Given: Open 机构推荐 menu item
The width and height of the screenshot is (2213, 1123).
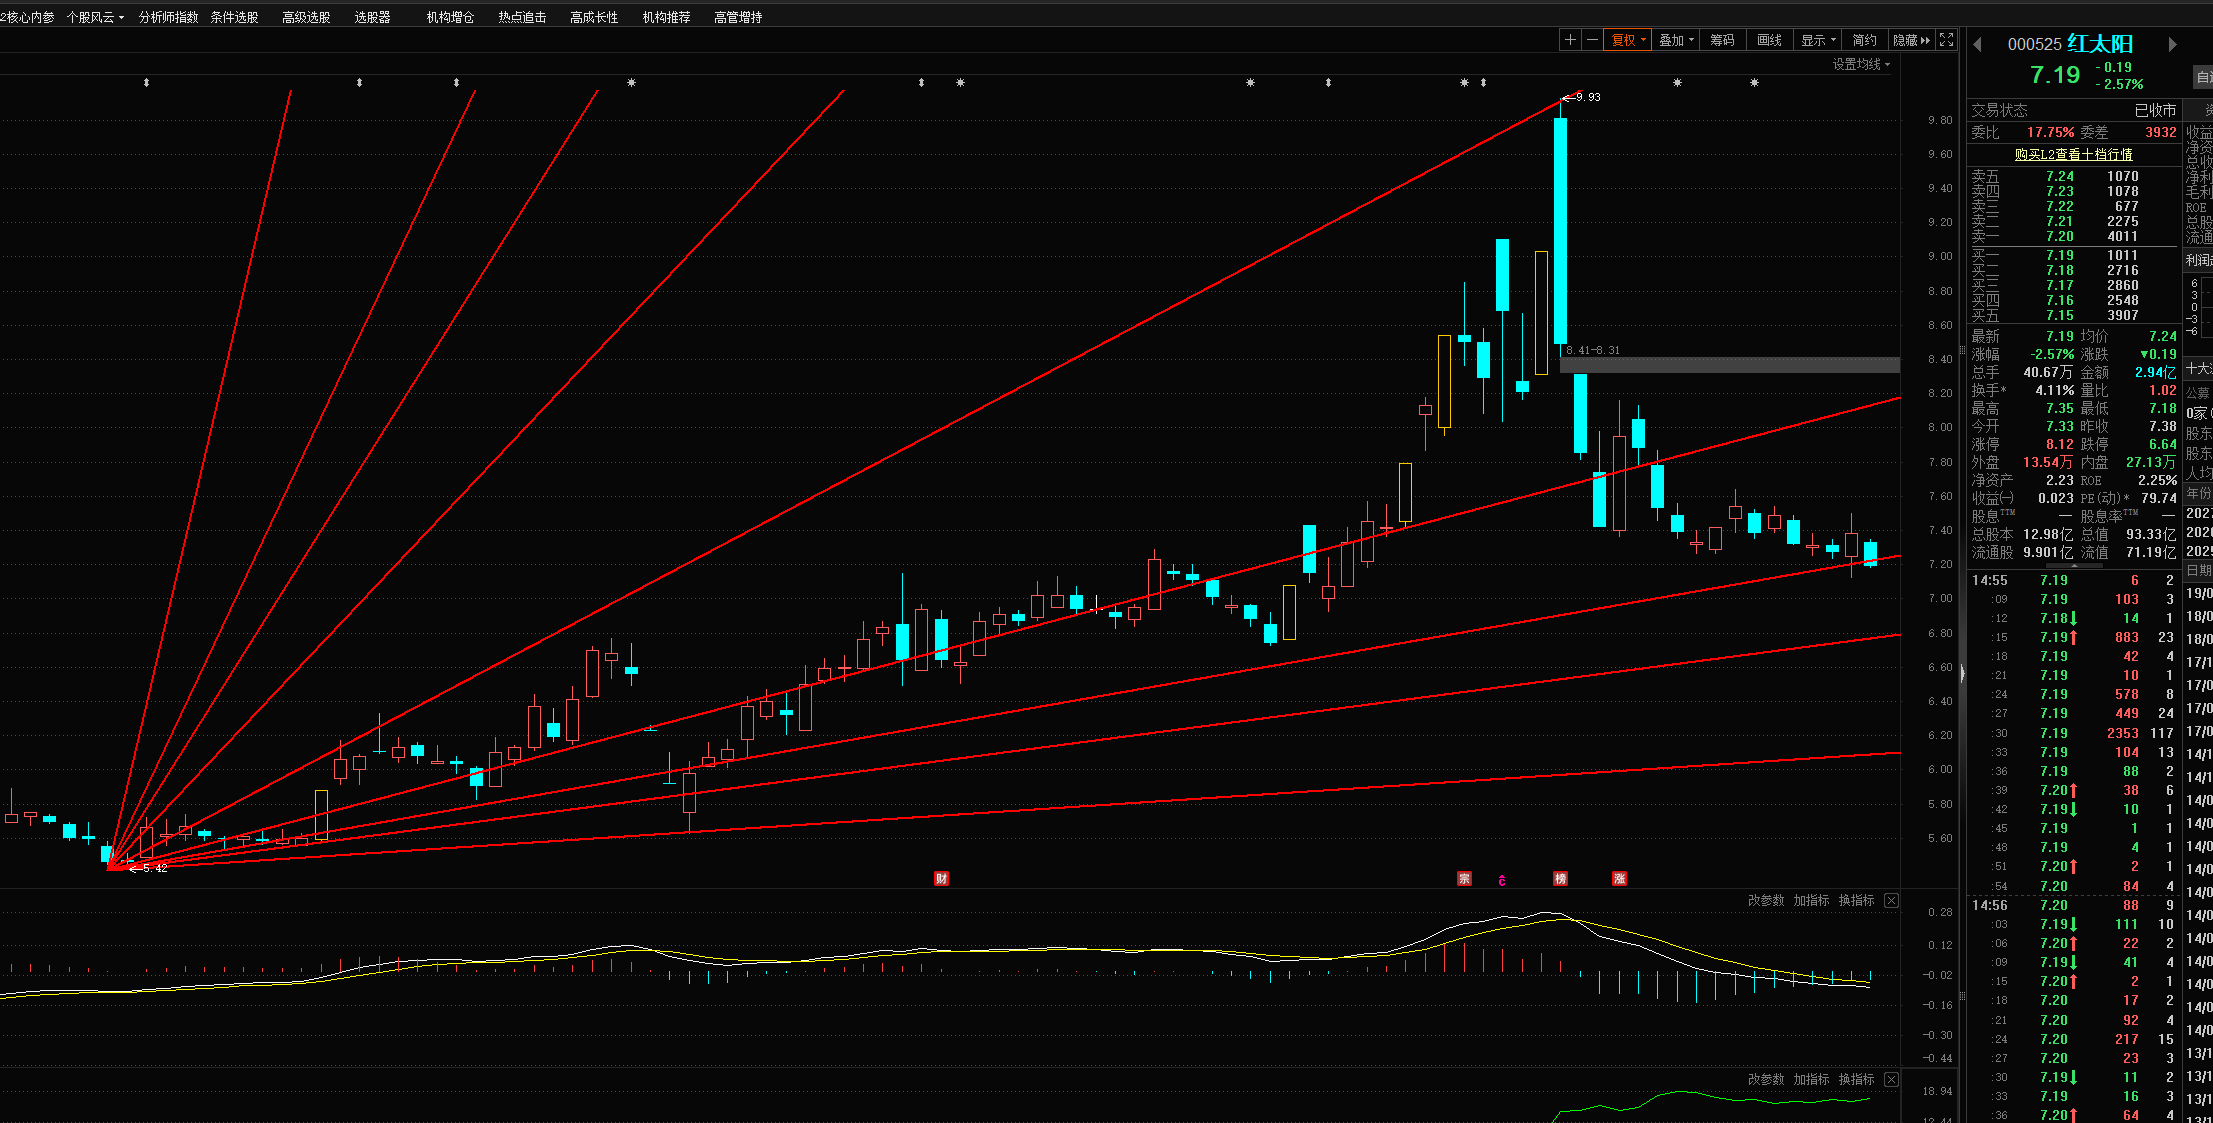Looking at the screenshot, I should [x=666, y=17].
